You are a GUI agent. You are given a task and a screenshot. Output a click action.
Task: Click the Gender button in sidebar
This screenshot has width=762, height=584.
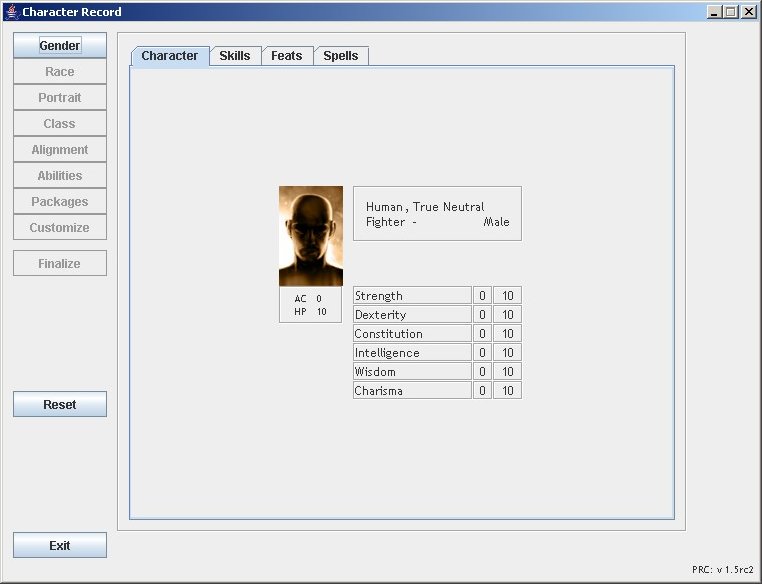click(x=60, y=46)
